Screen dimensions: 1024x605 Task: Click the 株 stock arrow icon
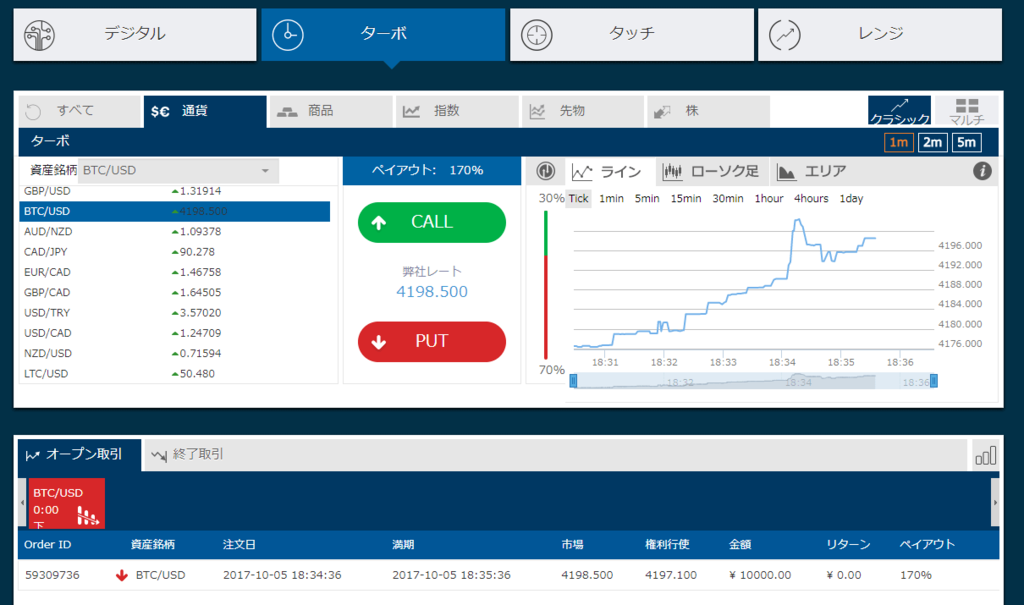662,112
